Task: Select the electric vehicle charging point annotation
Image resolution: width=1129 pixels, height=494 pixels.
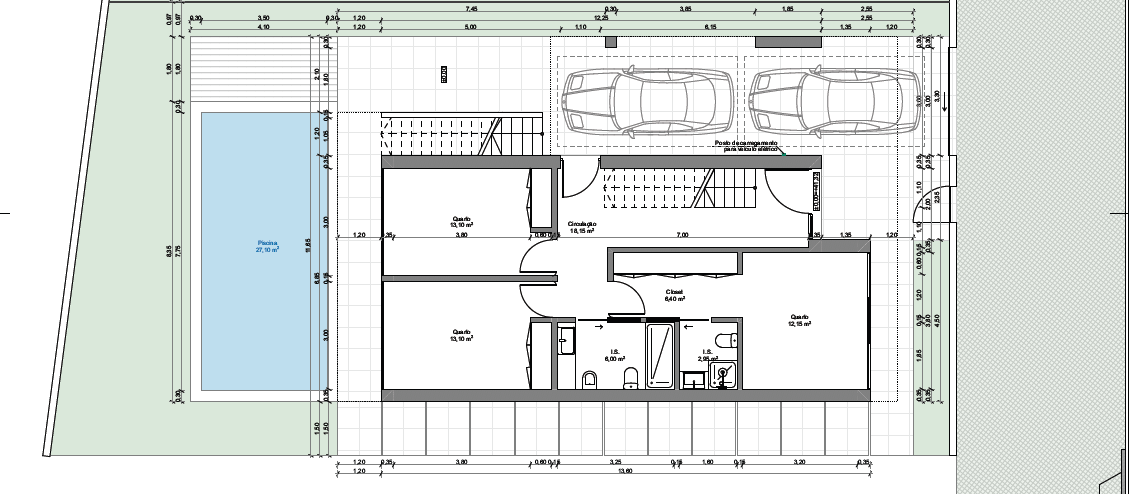Action: click(x=749, y=146)
